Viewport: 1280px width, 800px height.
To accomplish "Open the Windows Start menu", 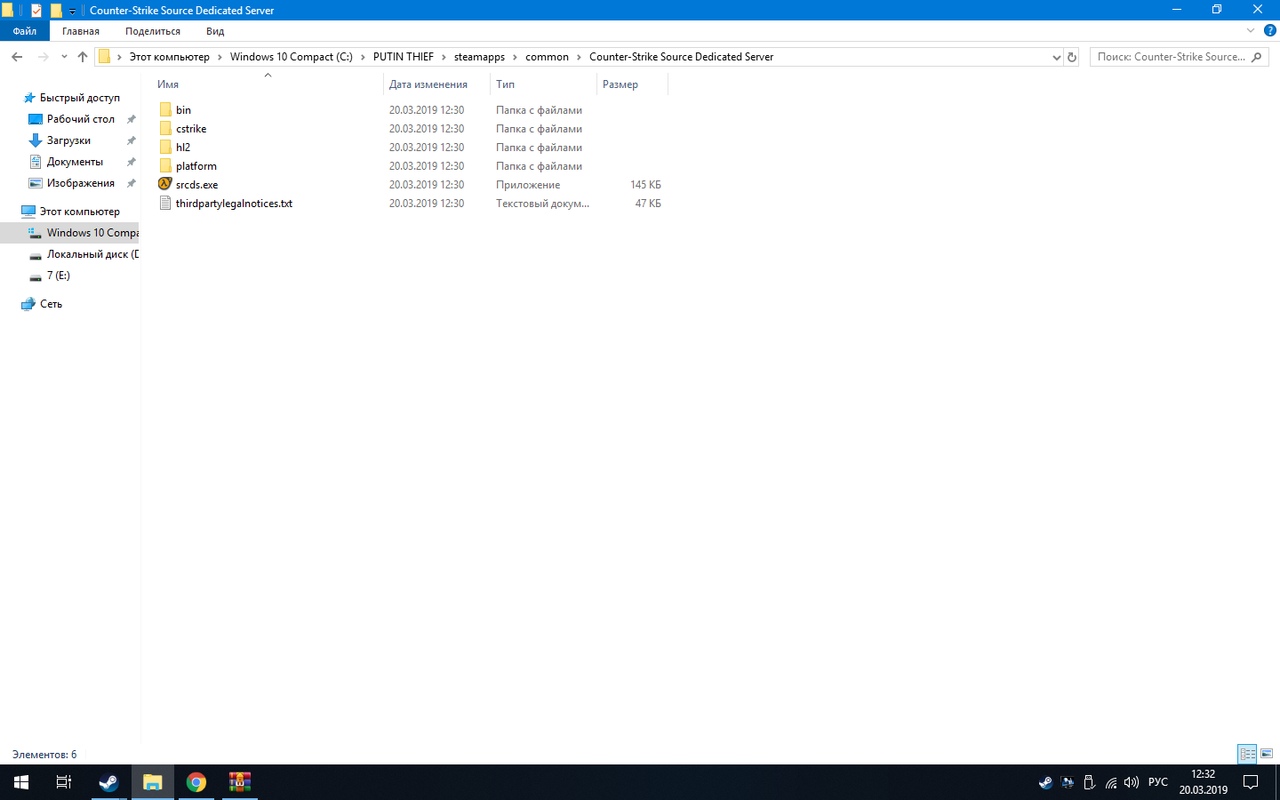I will point(20,782).
